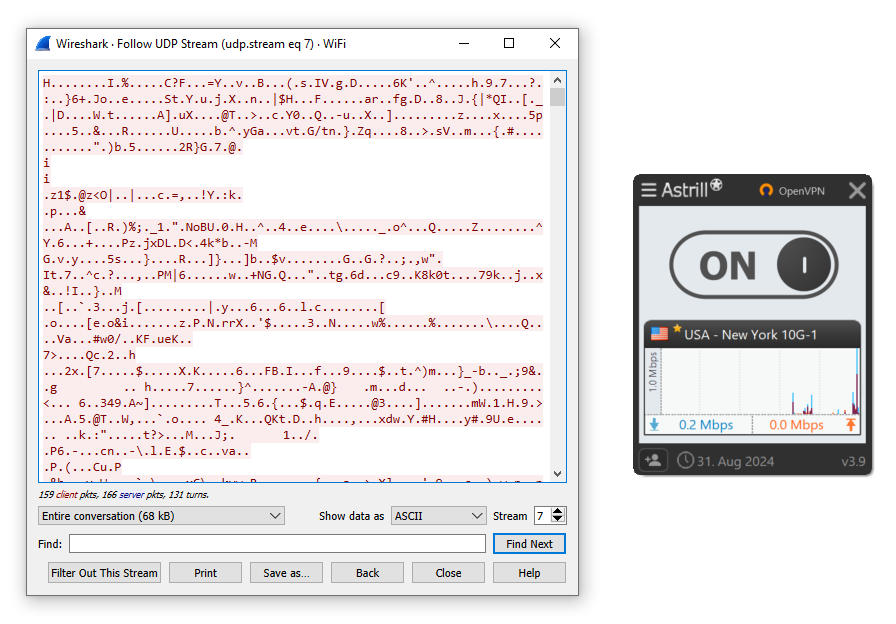
Task: Click the US flag icon in Astrill
Action: (659, 334)
